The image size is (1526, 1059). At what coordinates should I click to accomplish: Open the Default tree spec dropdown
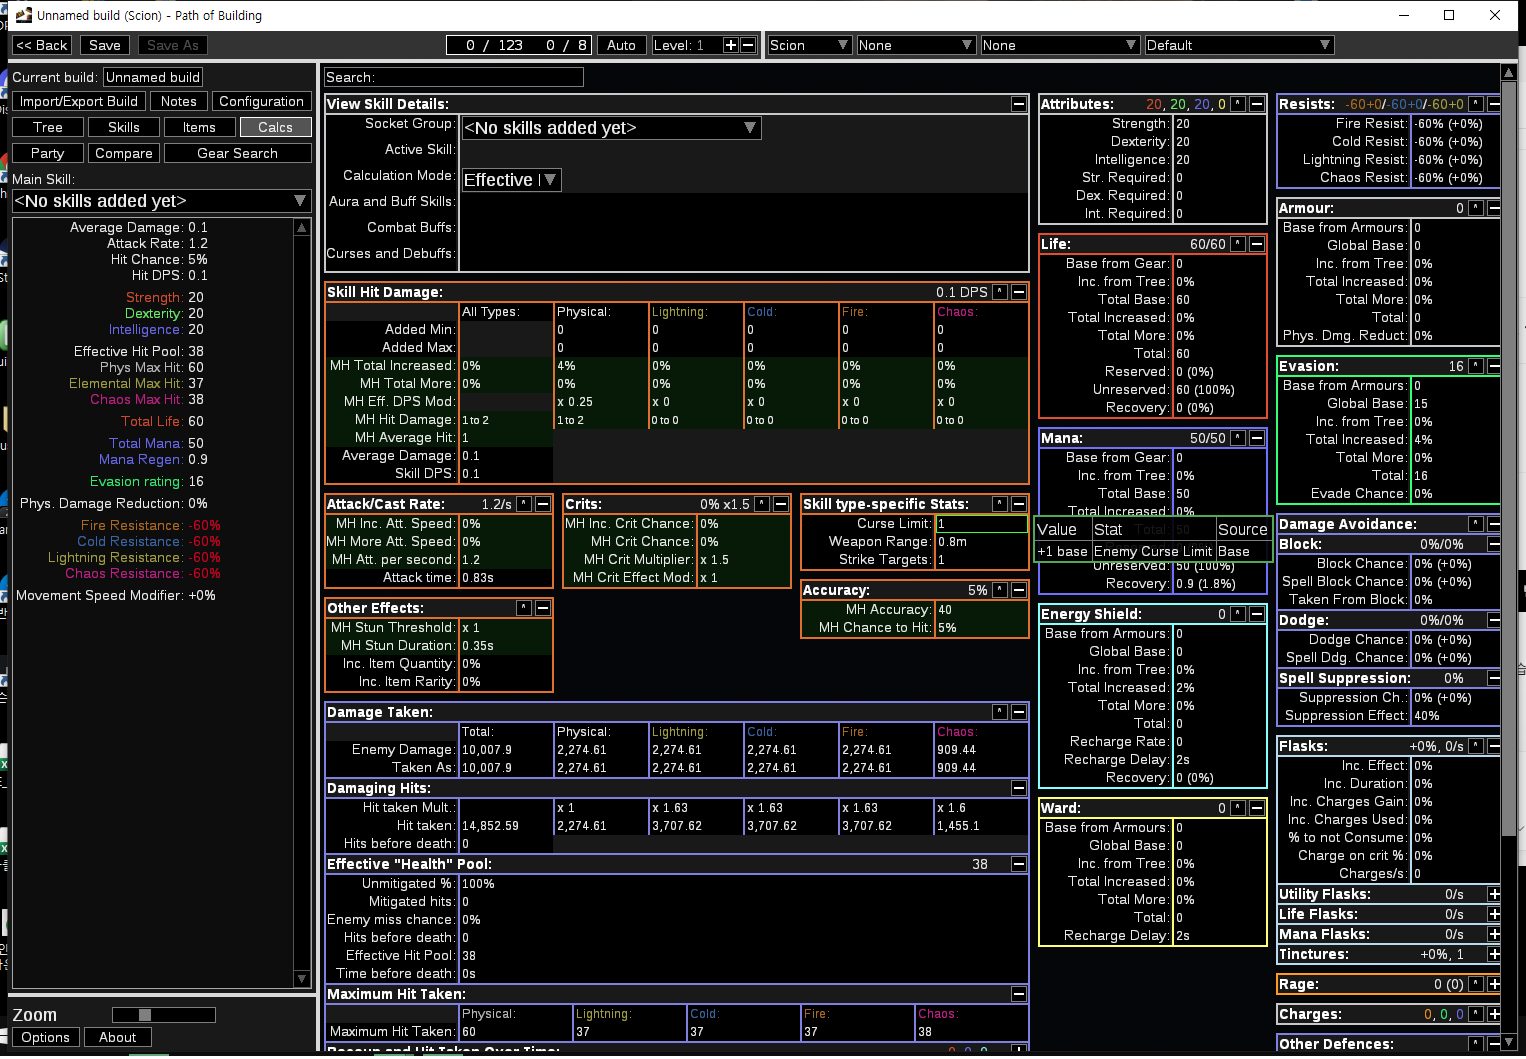pyautogui.click(x=1239, y=45)
